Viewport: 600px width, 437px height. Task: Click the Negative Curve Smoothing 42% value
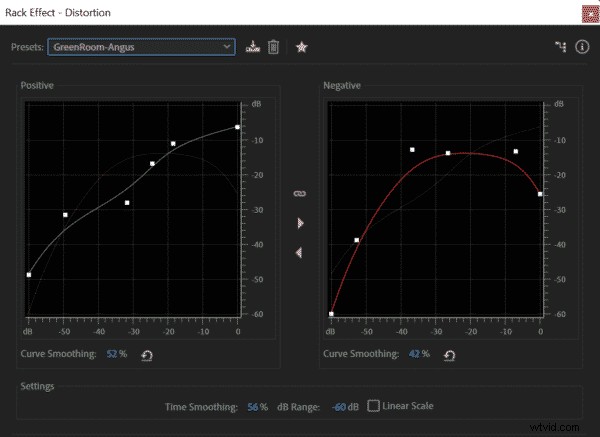coord(419,354)
